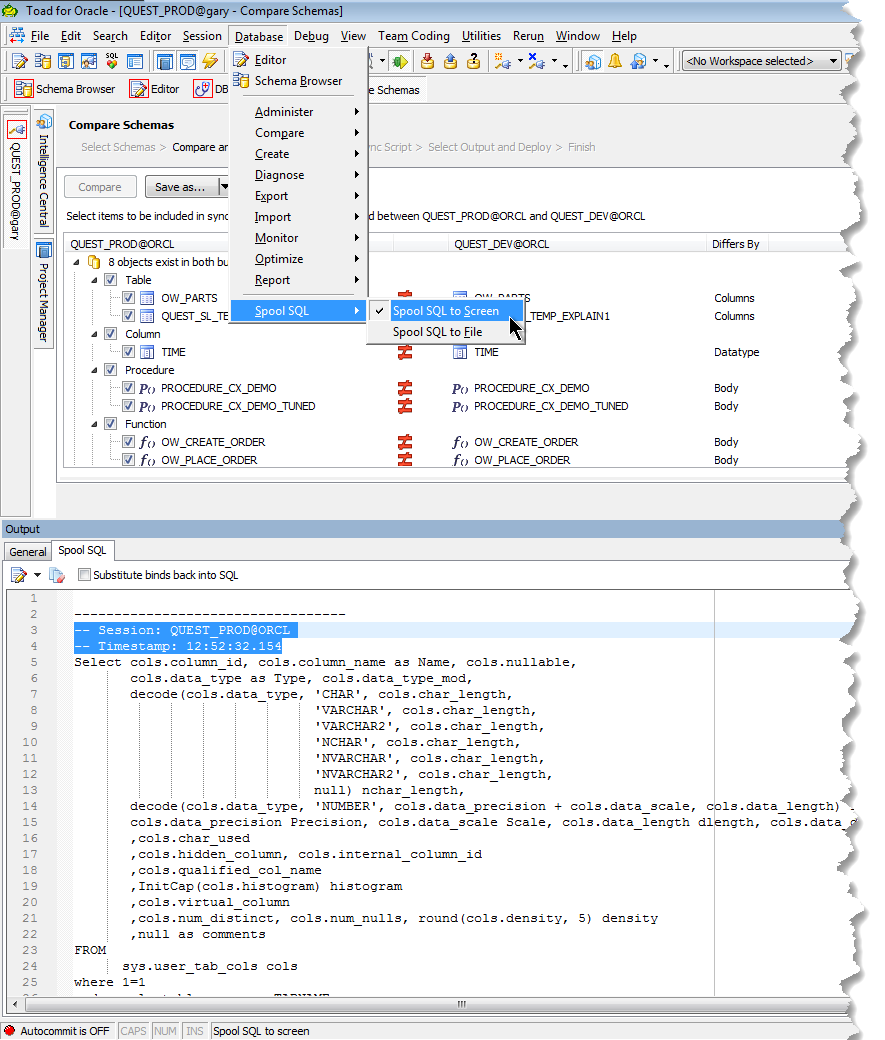Click the copy-clear icon in the Output toolbar
The image size is (885, 1040).
[x=57, y=575]
